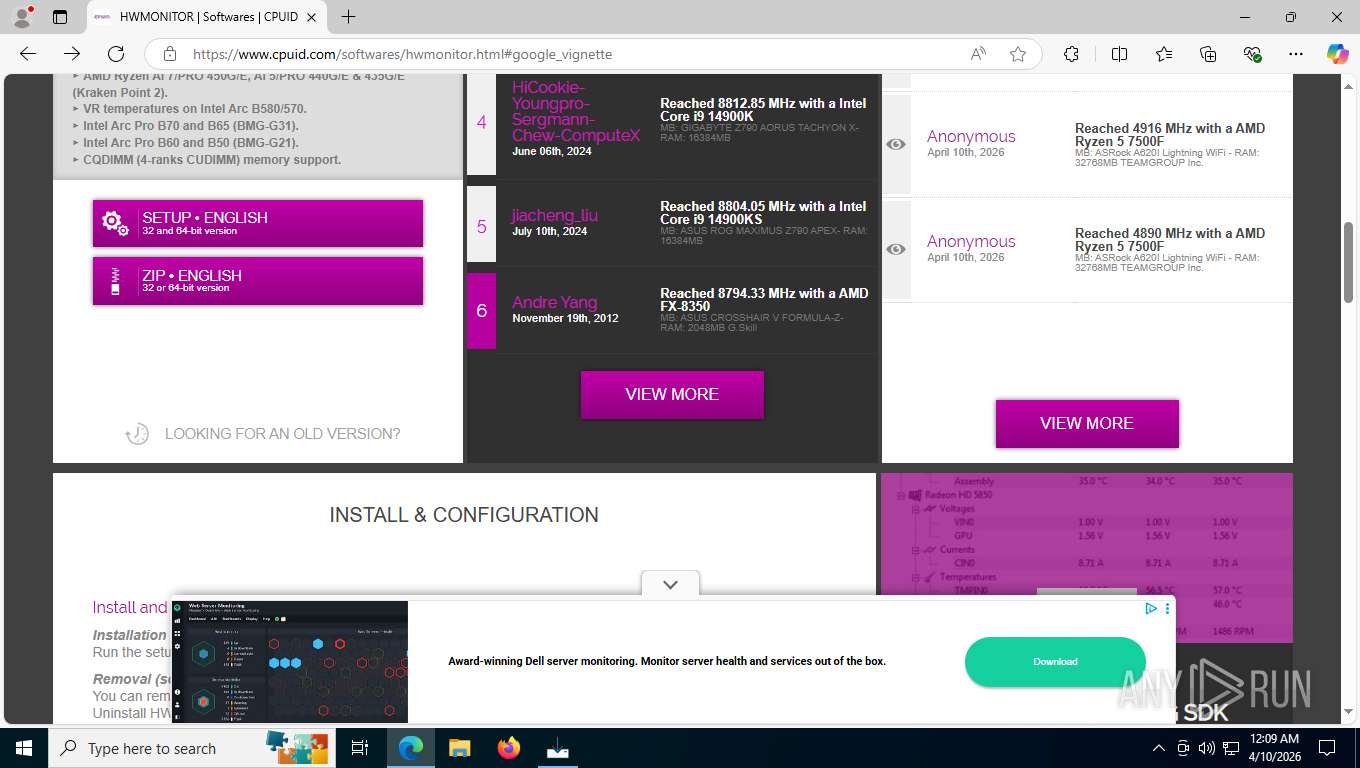Image resolution: width=1360 pixels, height=768 pixels.
Task: Open the Edge profile avatar
Action: [22, 17]
